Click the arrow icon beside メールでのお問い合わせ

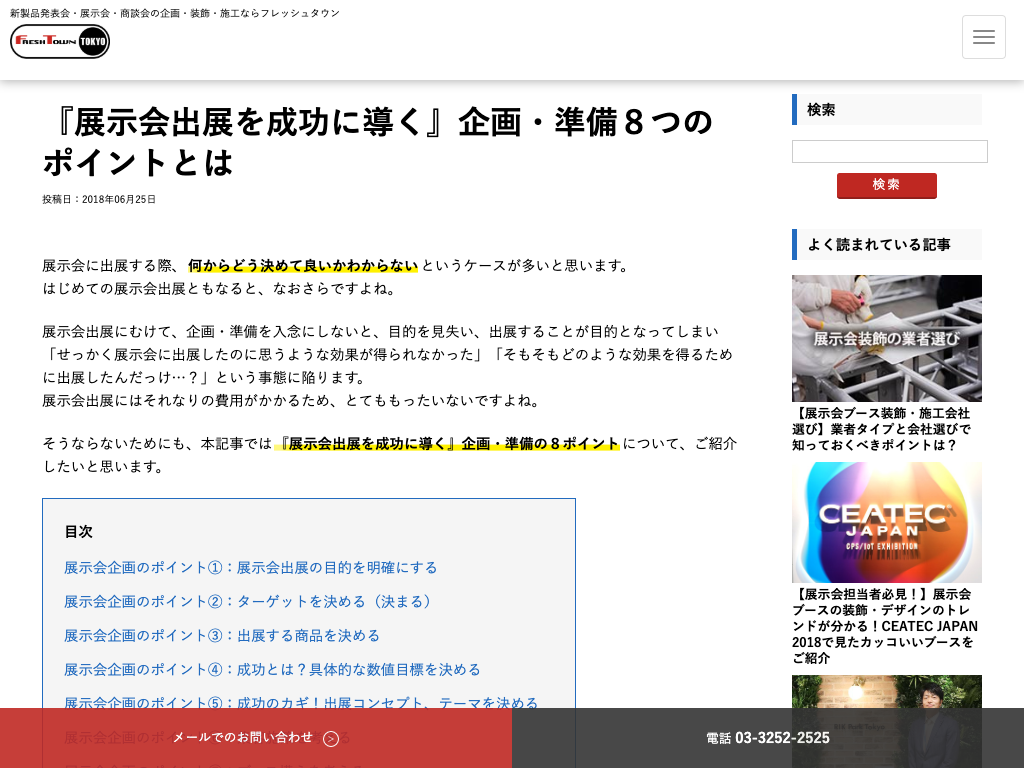pos(331,739)
